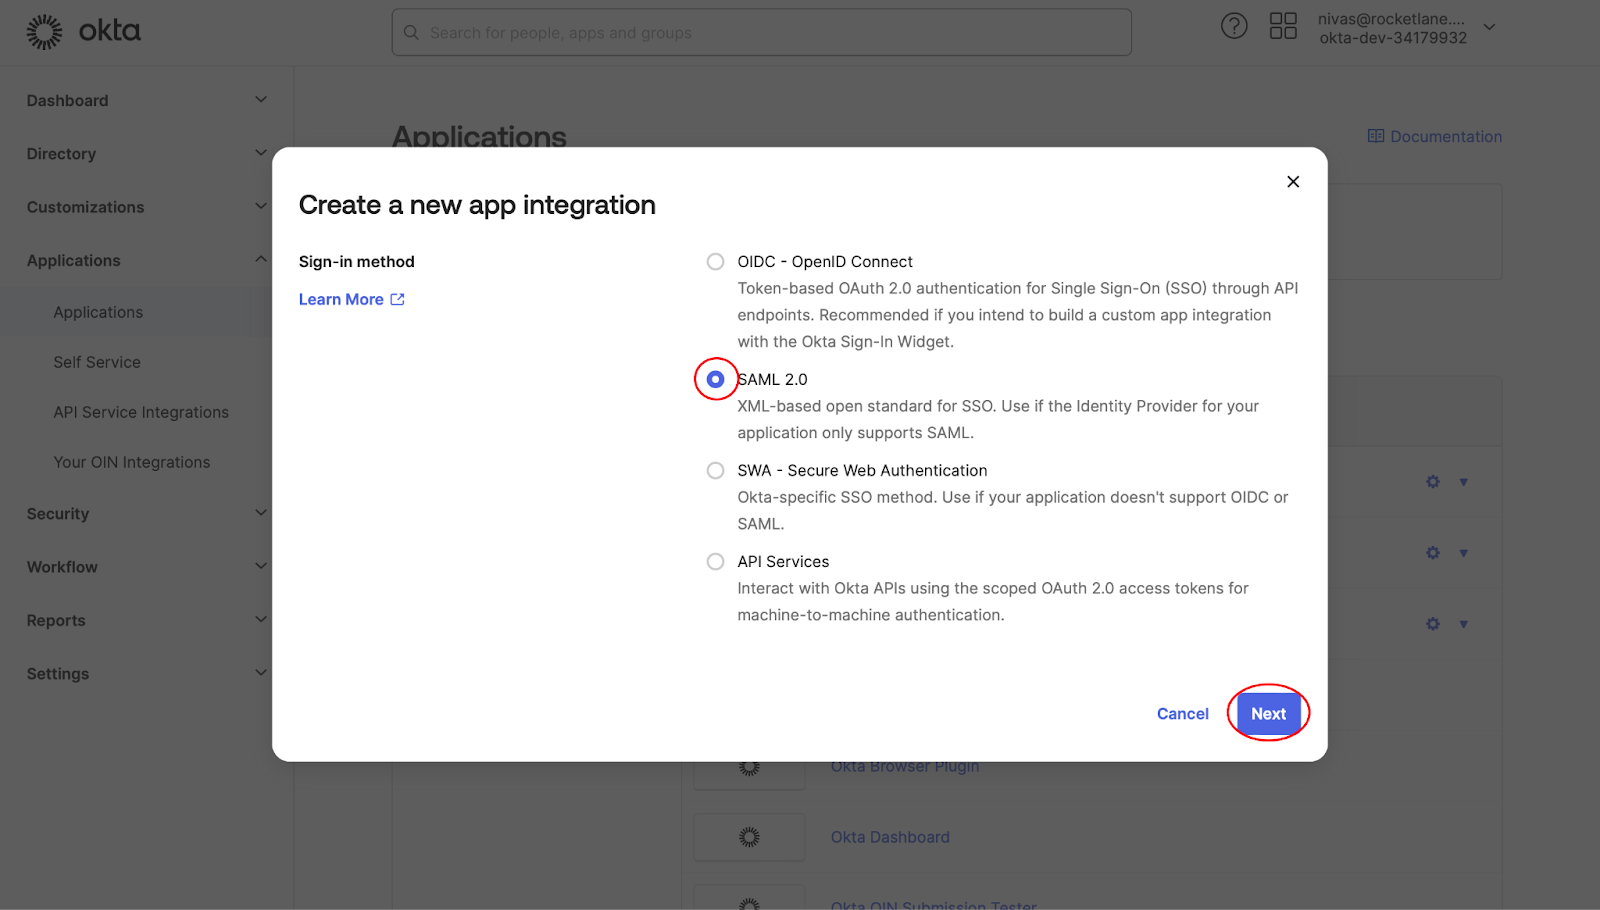The height and width of the screenshot is (910, 1600).
Task: Select the API Services radio button
Action: [715, 562]
